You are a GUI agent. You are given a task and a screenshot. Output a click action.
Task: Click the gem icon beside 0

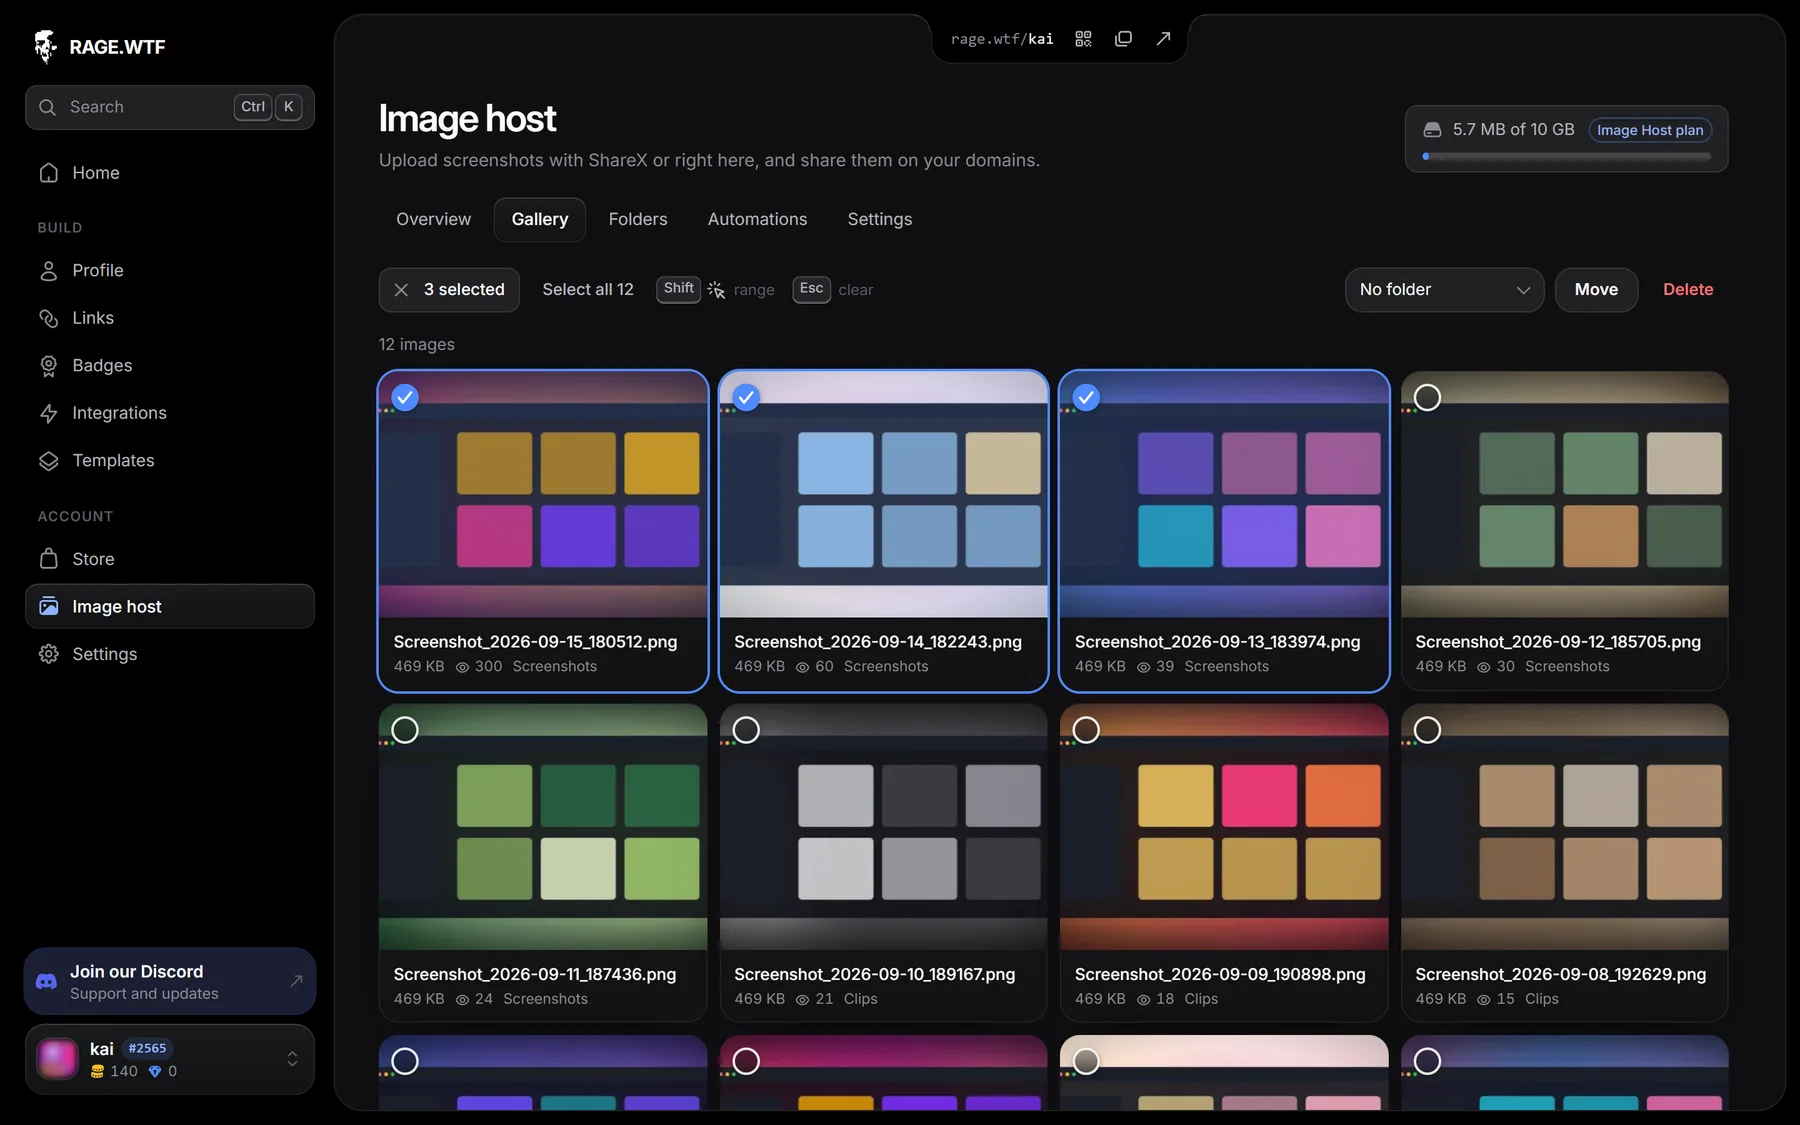coord(154,1071)
